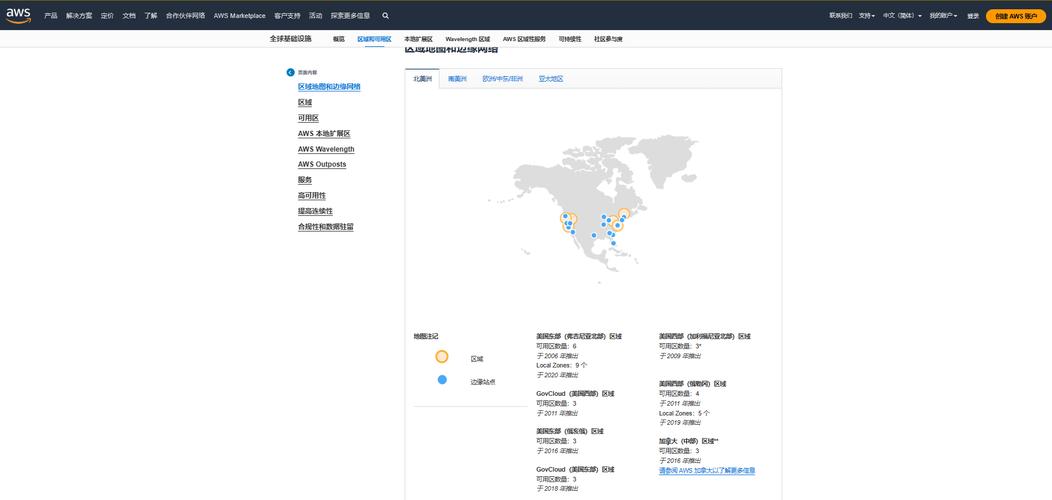Viewport: 1052px width, 500px height.
Task: Click the orange 区域 legend circle
Action: click(x=441, y=357)
